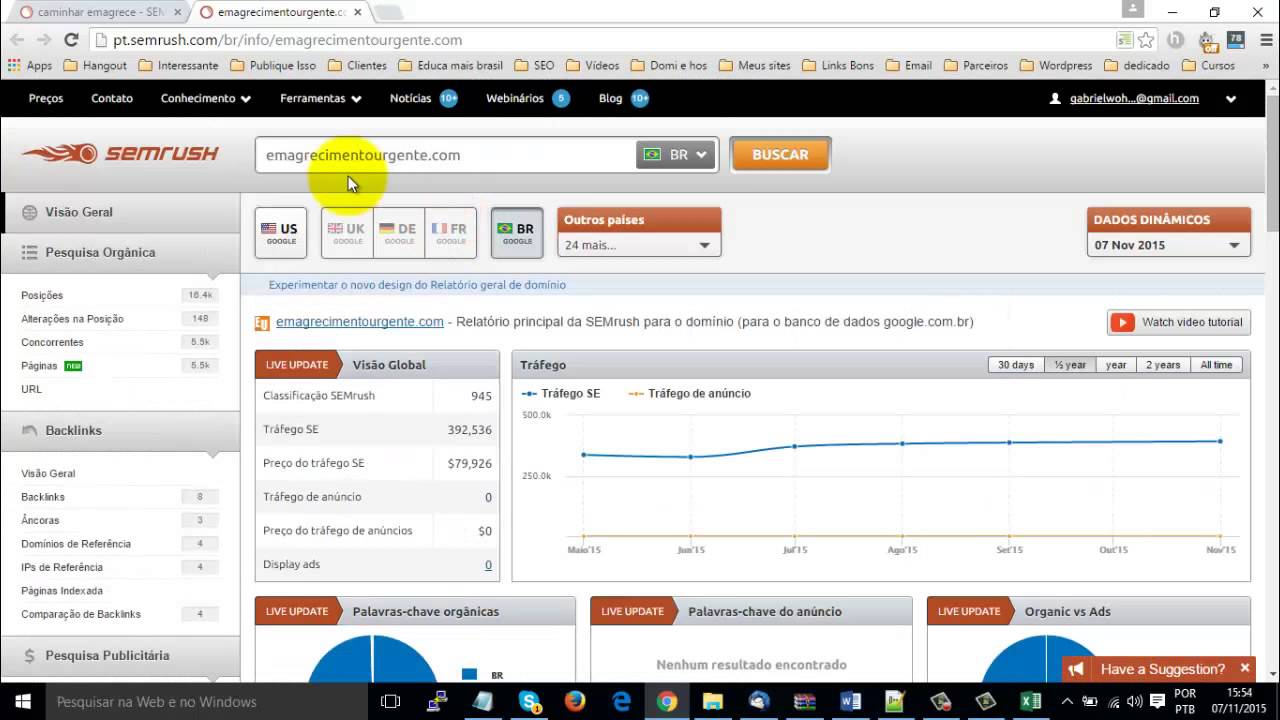Open Windows Start button

pyautogui.click(x=22, y=702)
